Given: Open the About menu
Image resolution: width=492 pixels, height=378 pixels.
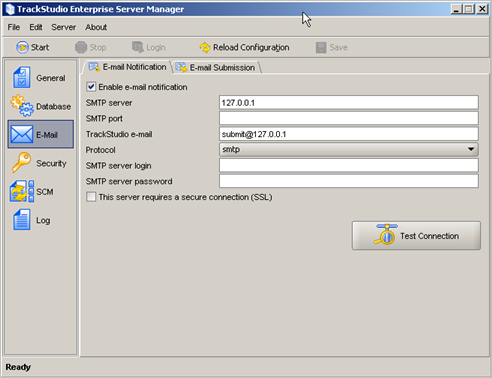Looking at the screenshot, I should (96, 27).
